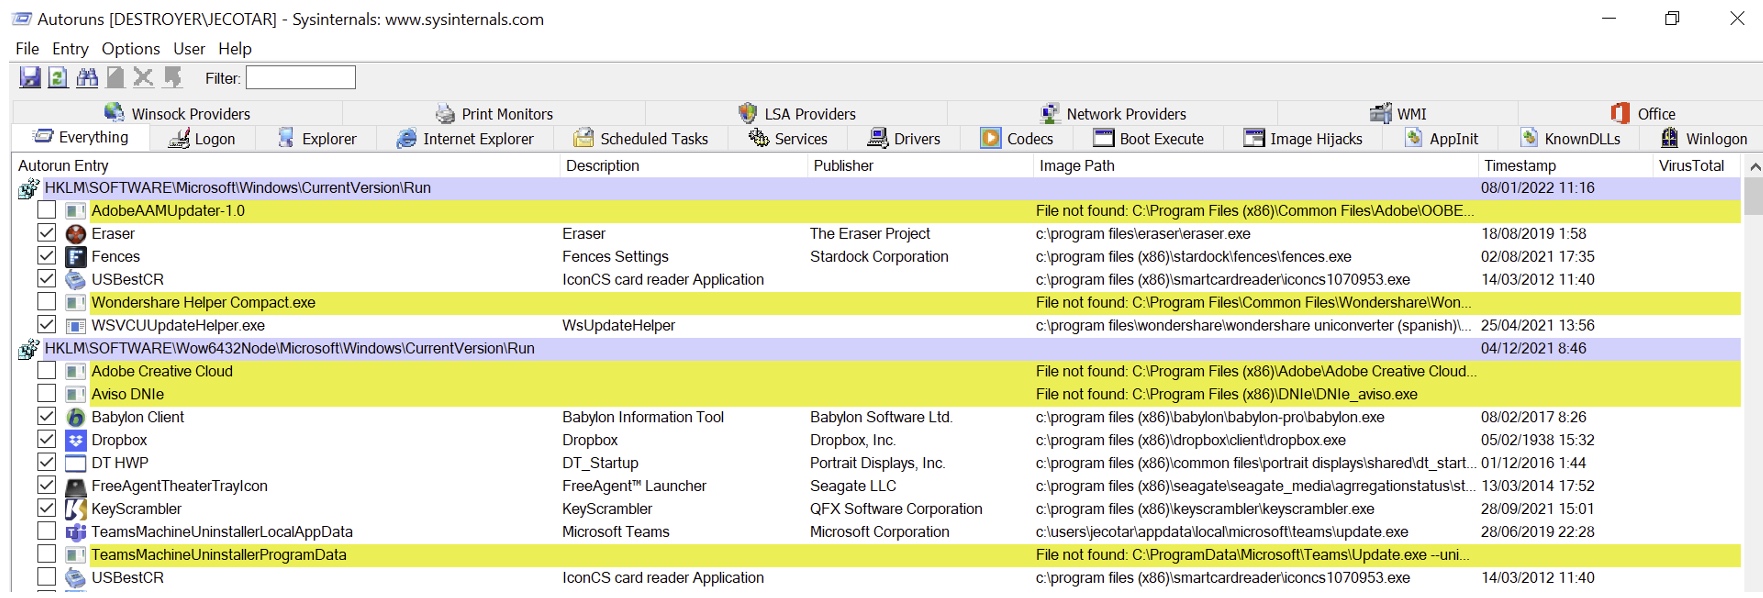Screen dimensions: 1763x598
Task: Click the Wondershare Helper Compact.exe entry's icon
Action: (x=75, y=303)
